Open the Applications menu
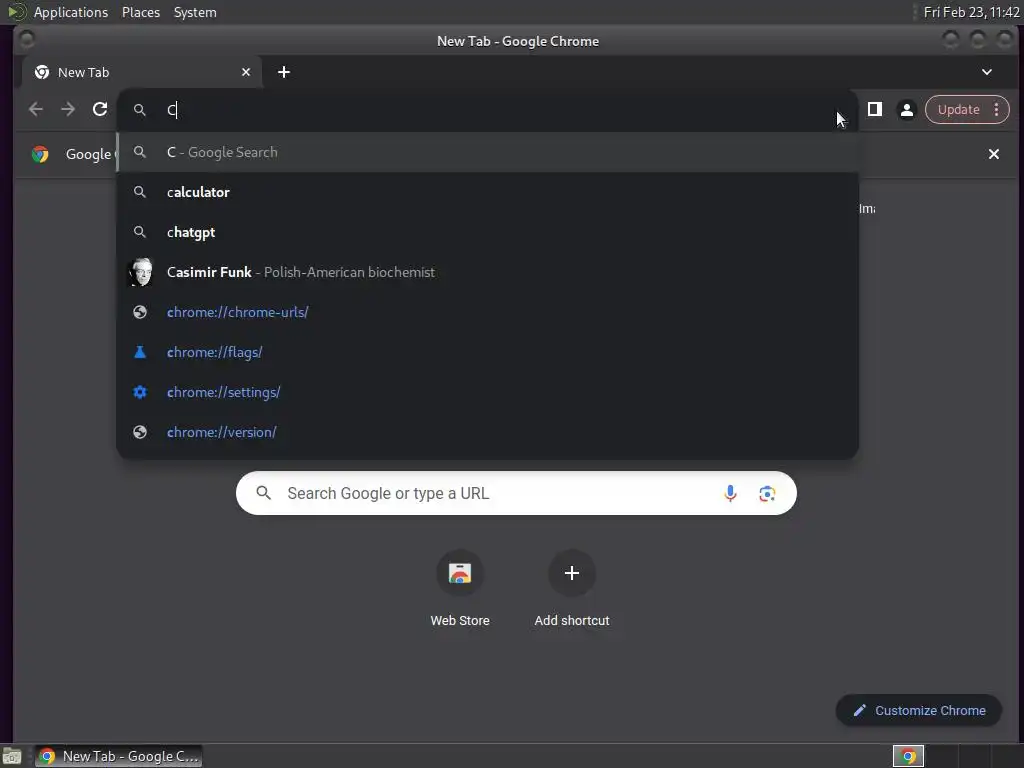This screenshot has height=768, width=1024. 71,12
